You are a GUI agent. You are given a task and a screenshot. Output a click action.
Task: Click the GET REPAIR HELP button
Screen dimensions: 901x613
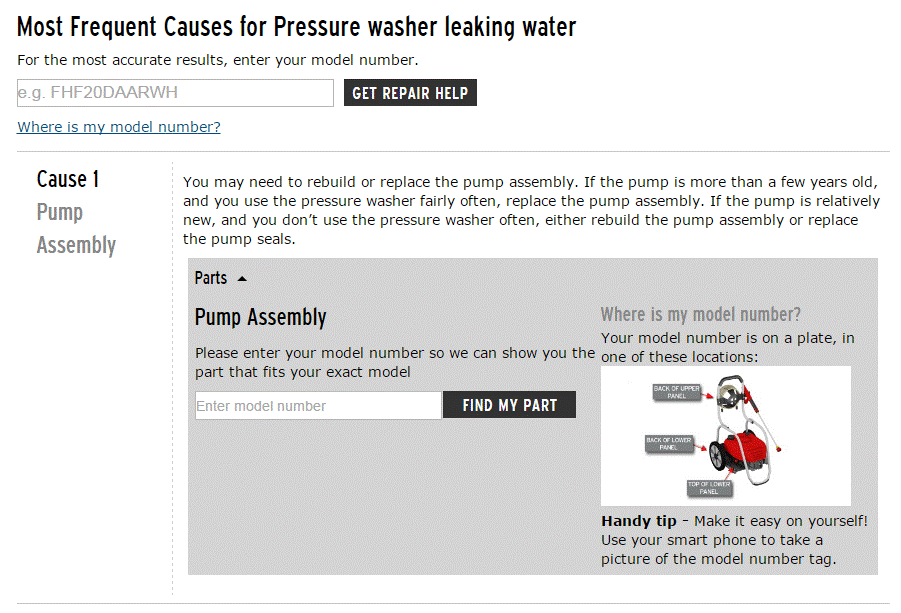coord(410,93)
